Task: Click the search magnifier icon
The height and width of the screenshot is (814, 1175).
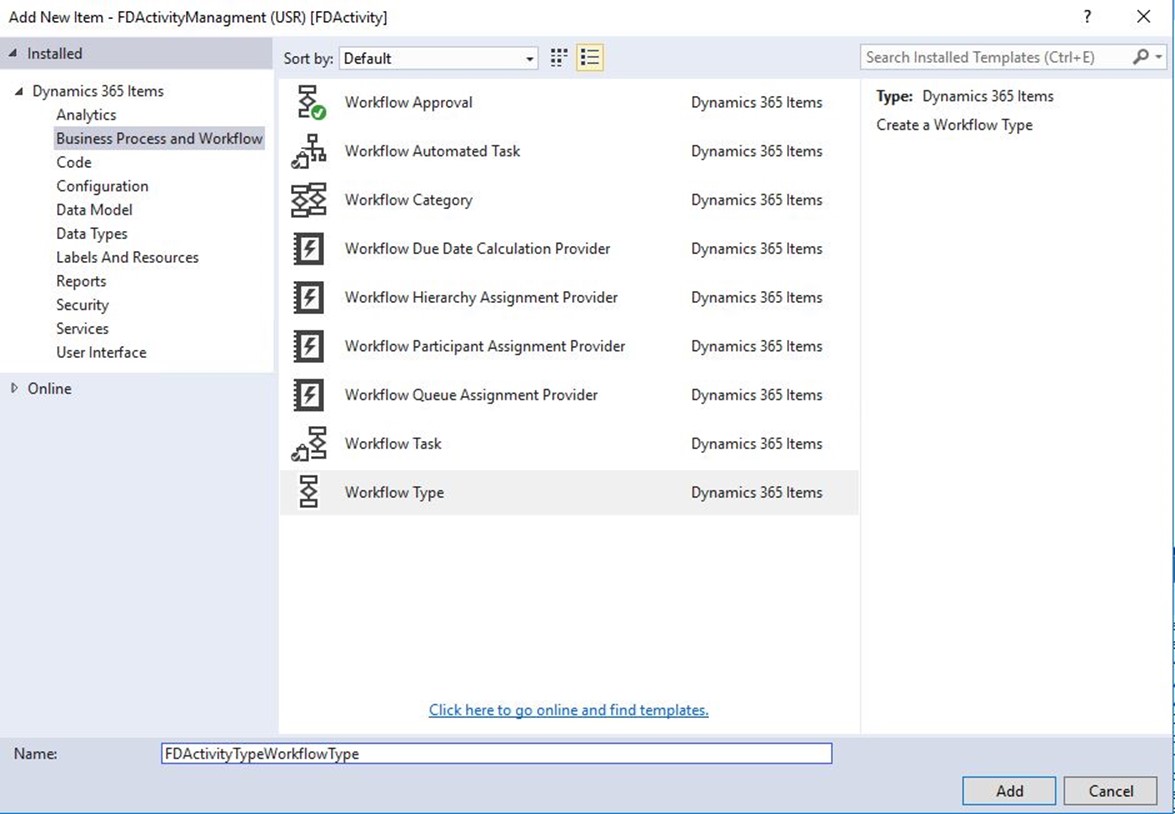Action: click(1141, 57)
